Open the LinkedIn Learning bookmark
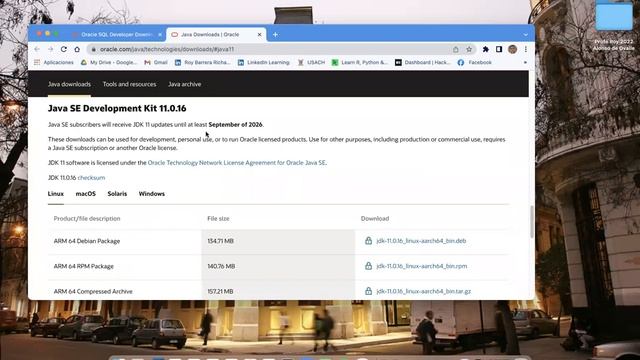 [264, 62]
